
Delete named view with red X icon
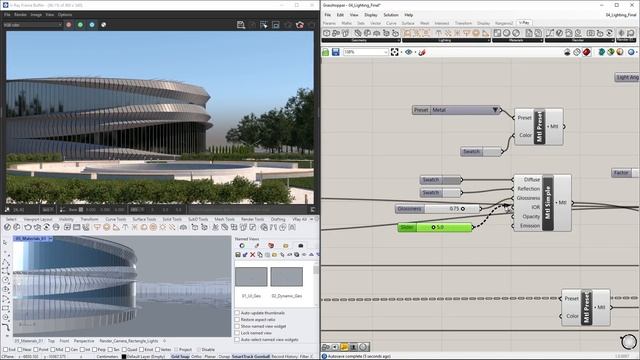(x=253, y=255)
